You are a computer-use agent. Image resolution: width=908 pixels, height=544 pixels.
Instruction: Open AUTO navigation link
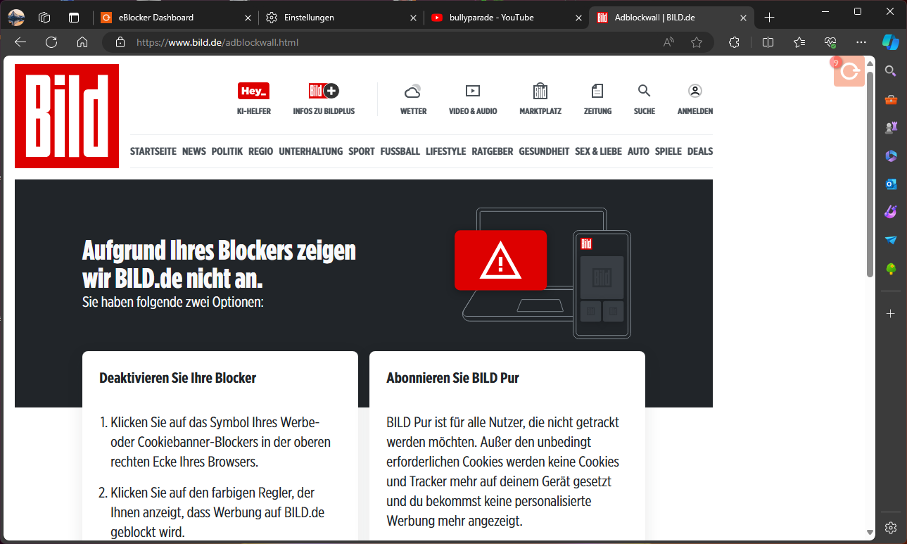click(638, 151)
